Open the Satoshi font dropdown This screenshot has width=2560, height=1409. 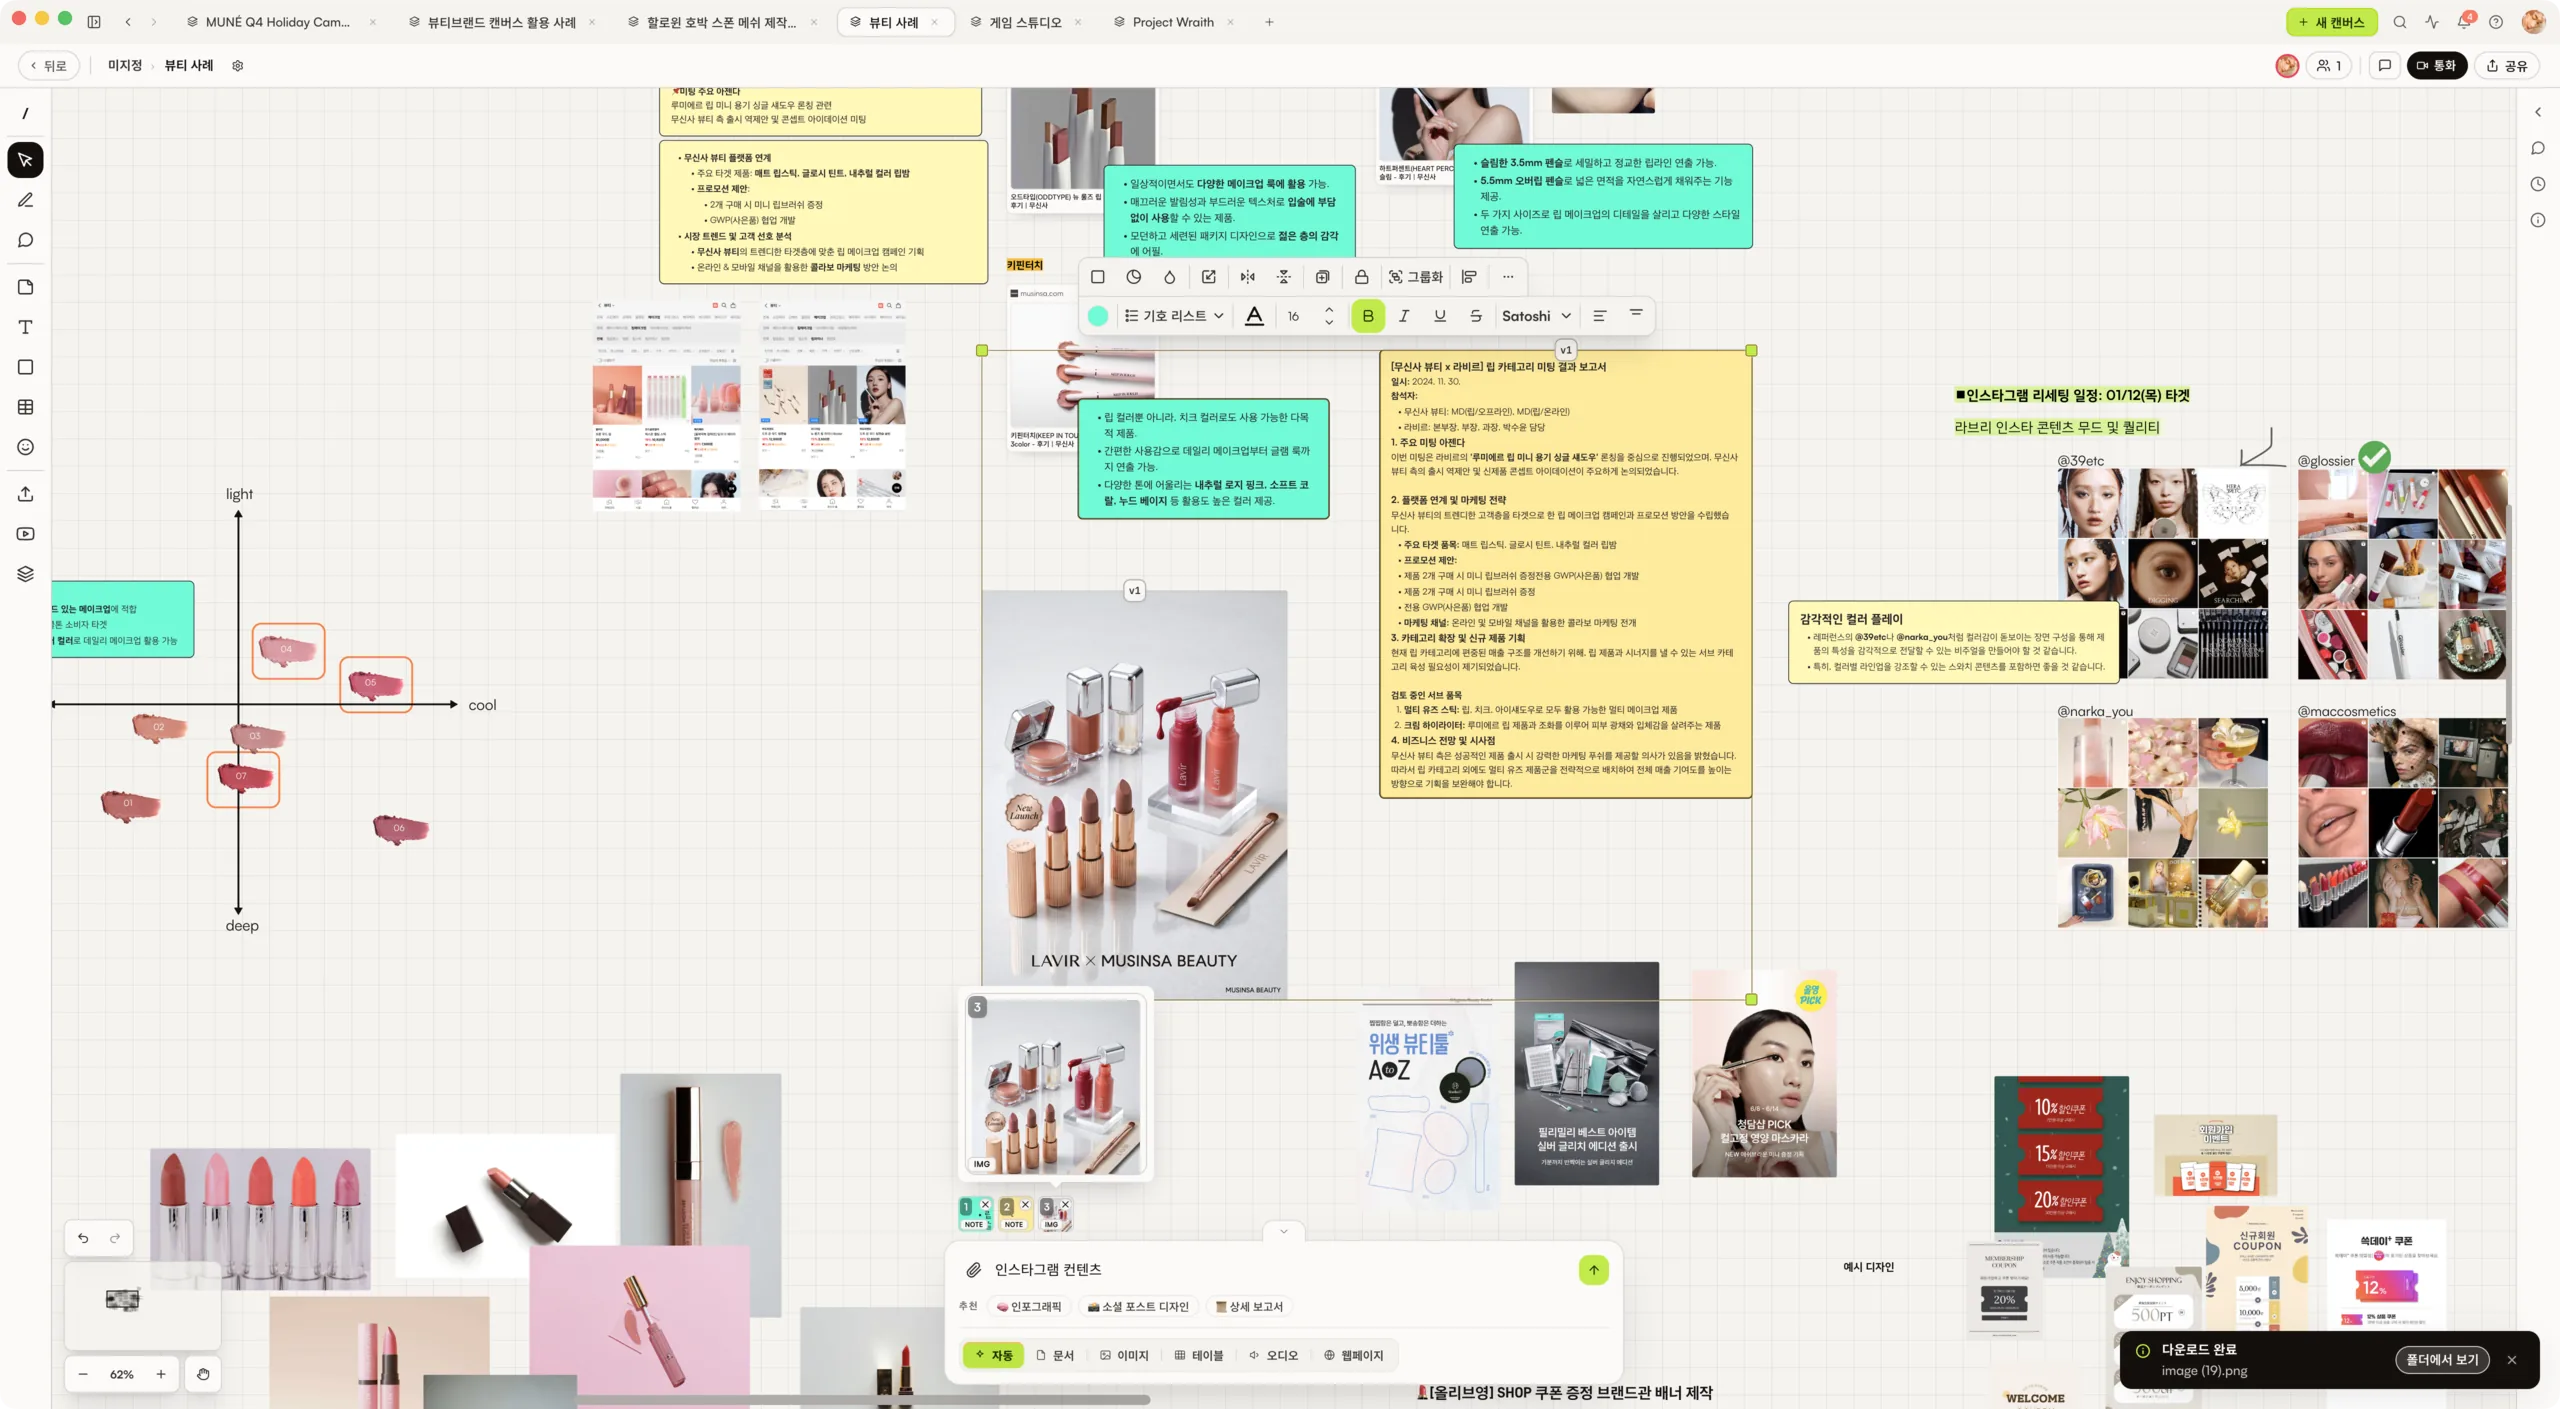click(1536, 316)
